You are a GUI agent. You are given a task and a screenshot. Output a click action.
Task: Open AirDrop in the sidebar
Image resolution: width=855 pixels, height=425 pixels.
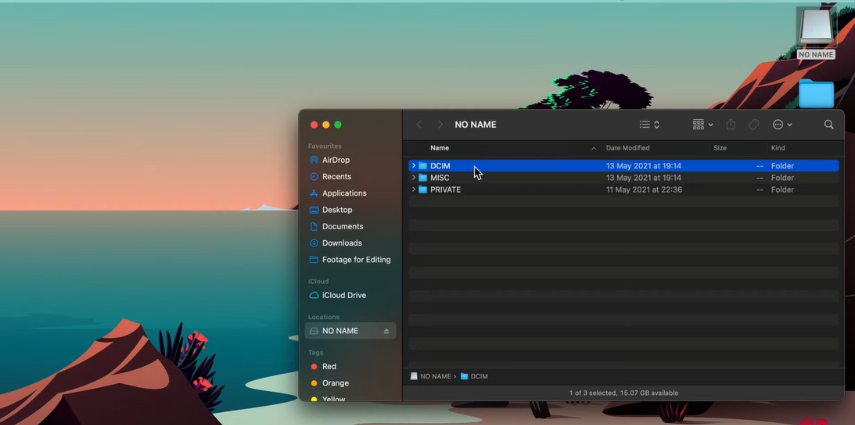coord(335,160)
